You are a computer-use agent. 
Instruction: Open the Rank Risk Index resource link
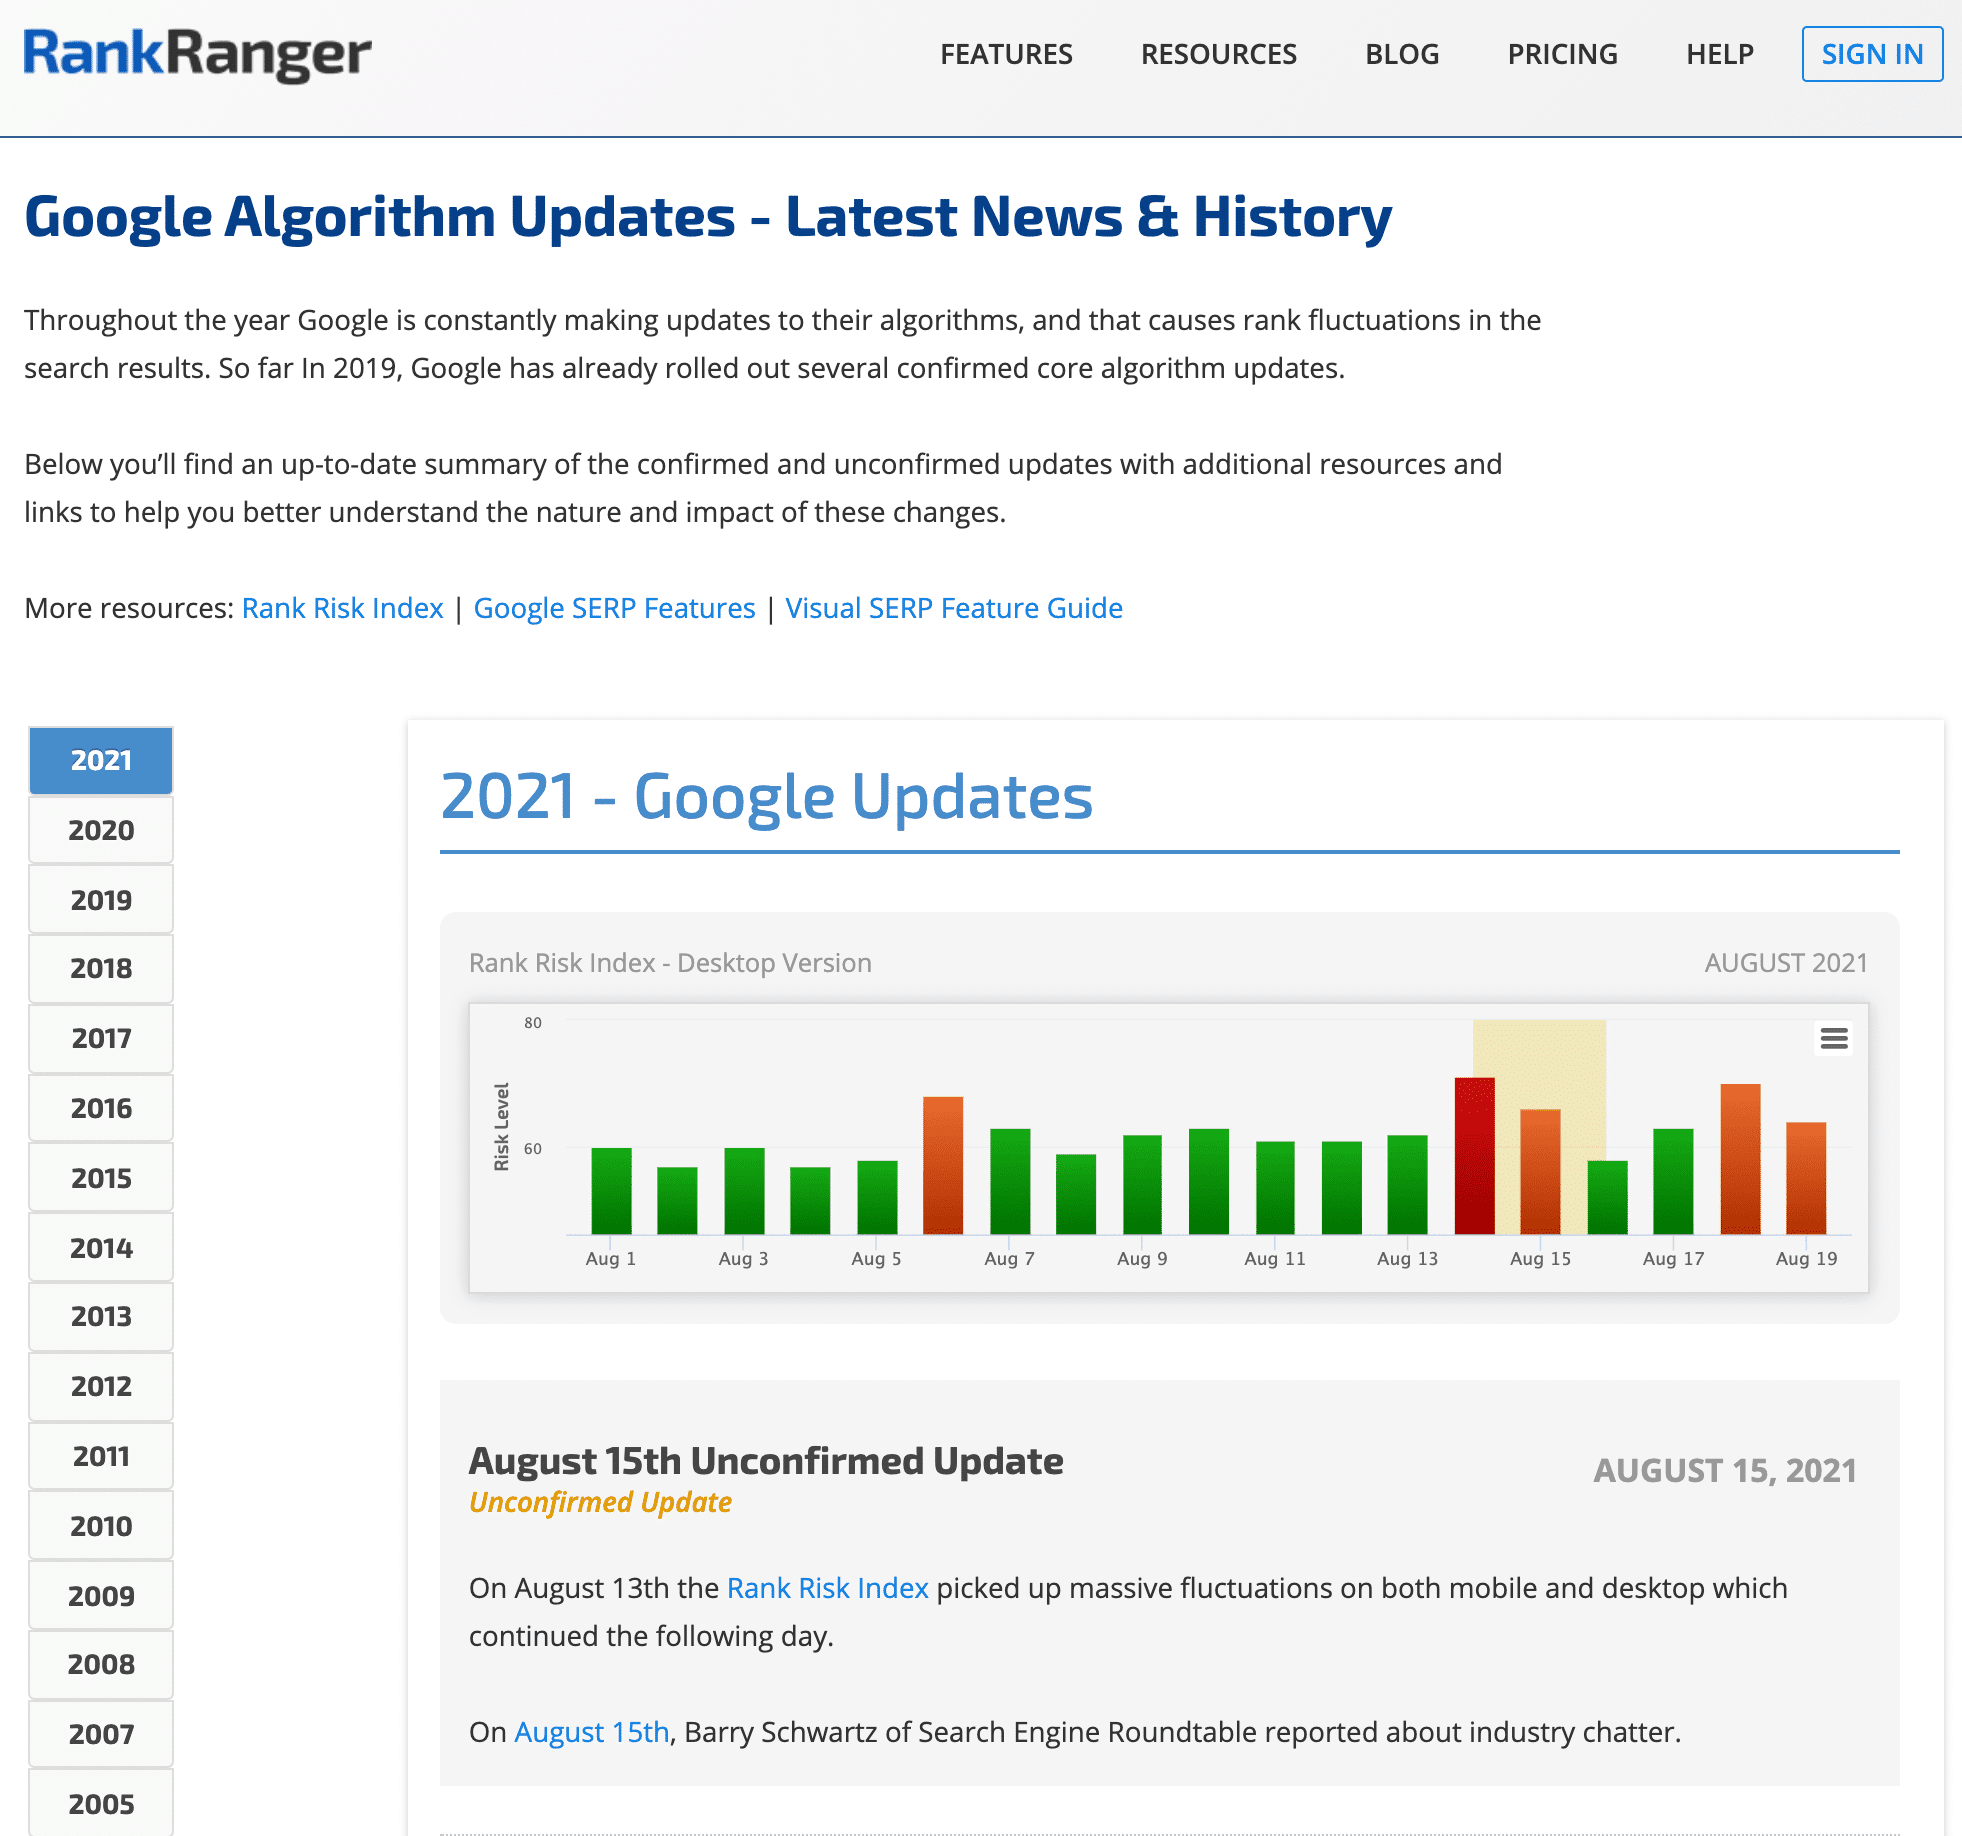tap(342, 608)
